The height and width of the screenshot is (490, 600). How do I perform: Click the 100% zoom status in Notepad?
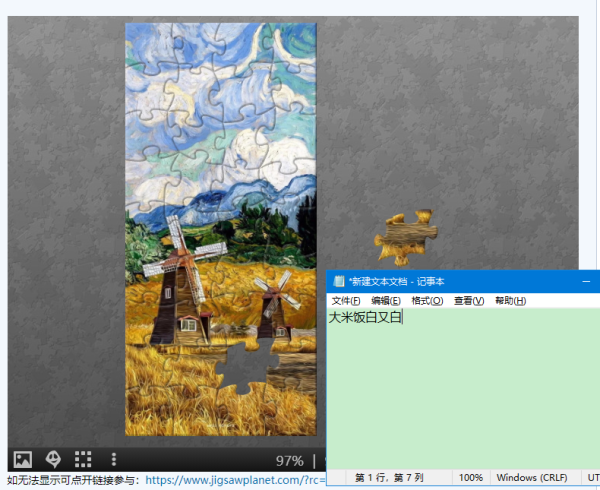pyautogui.click(x=471, y=478)
